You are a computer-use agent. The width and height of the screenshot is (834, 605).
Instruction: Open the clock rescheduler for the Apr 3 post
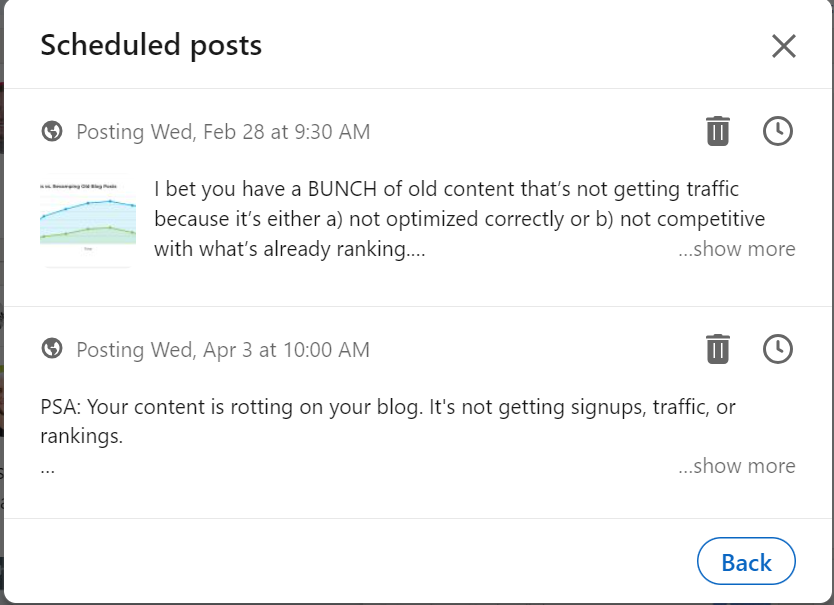(x=777, y=349)
